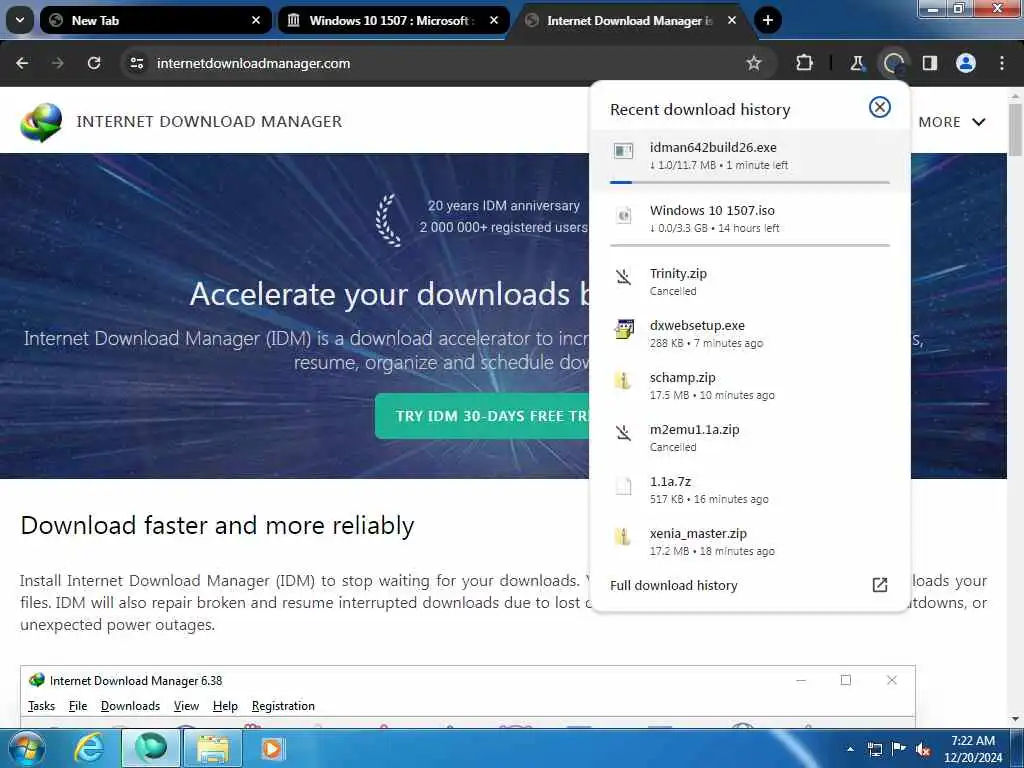
Task: Open site information icon in address bar
Action: click(136, 63)
